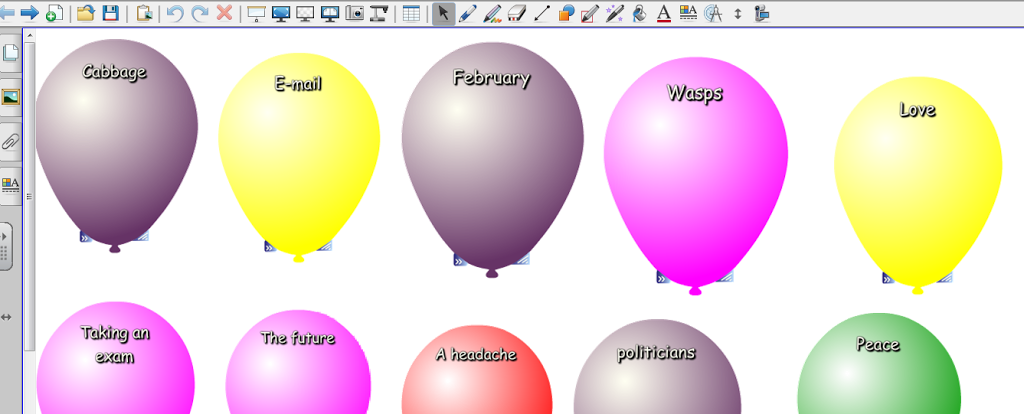Choose the Select arrow tool
Image resolution: width=1024 pixels, height=414 pixels.
point(443,13)
